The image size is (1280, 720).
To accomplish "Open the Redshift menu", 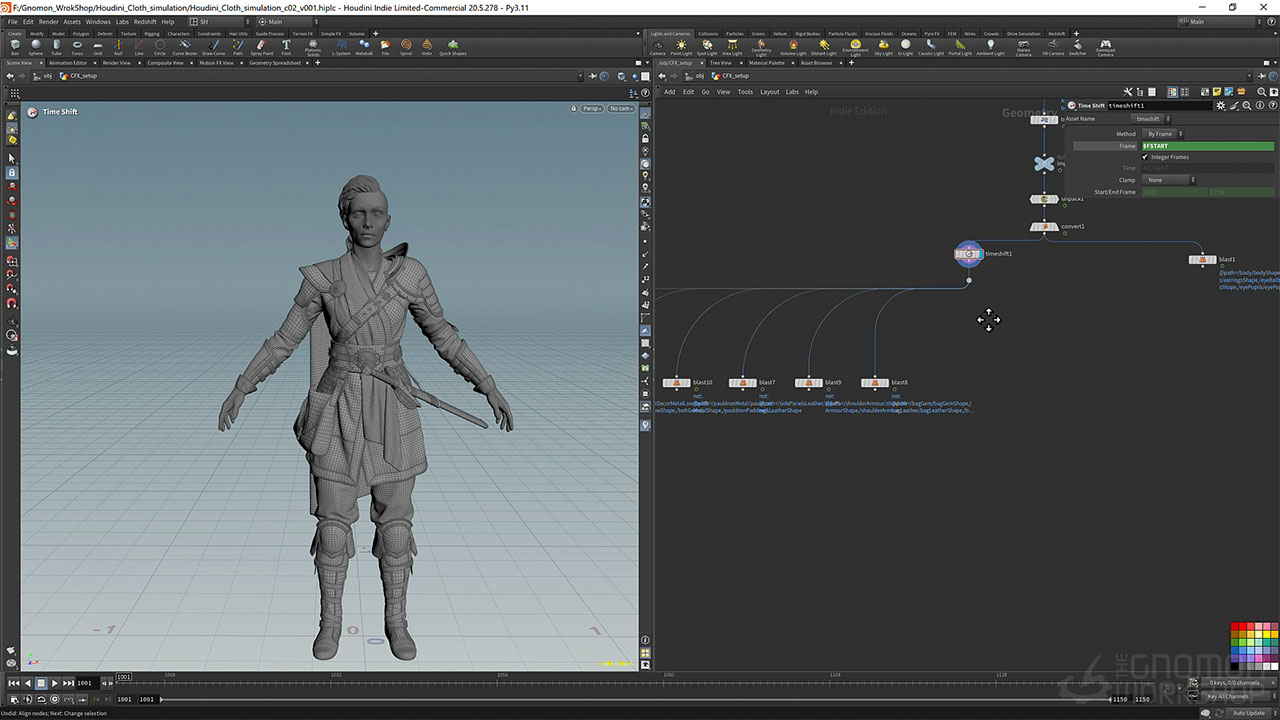I will (145, 21).
